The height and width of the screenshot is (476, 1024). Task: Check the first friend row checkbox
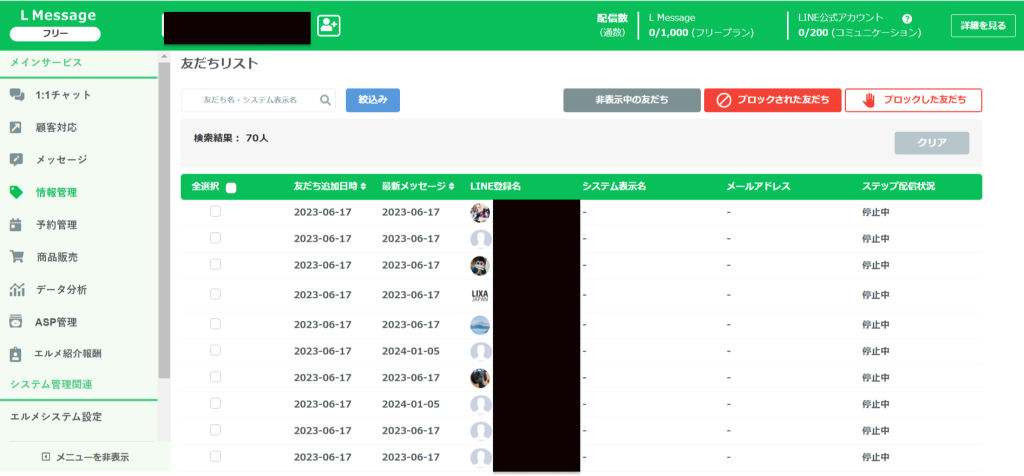(x=215, y=211)
